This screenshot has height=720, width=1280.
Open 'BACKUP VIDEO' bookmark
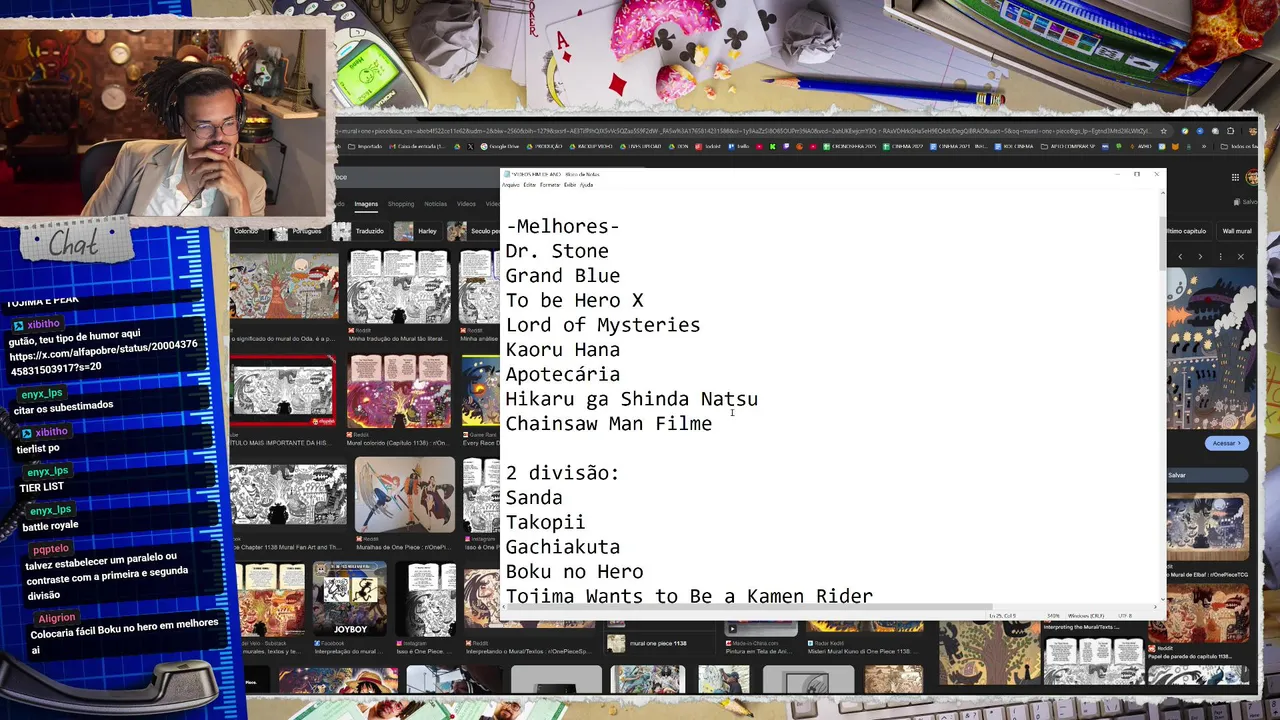tap(591, 147)
